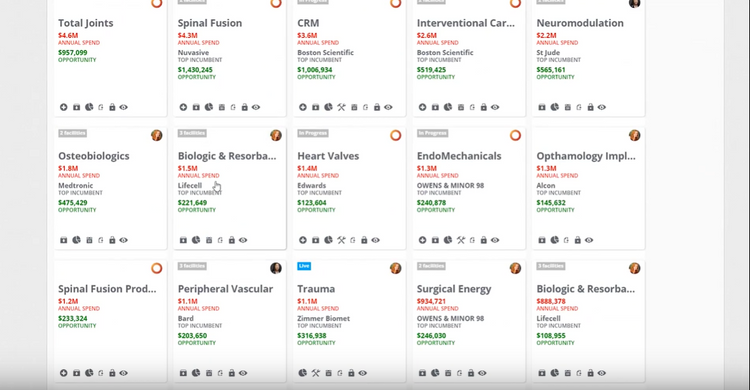Open calendar icon on the Spinal Fusion card

[222, 107]
